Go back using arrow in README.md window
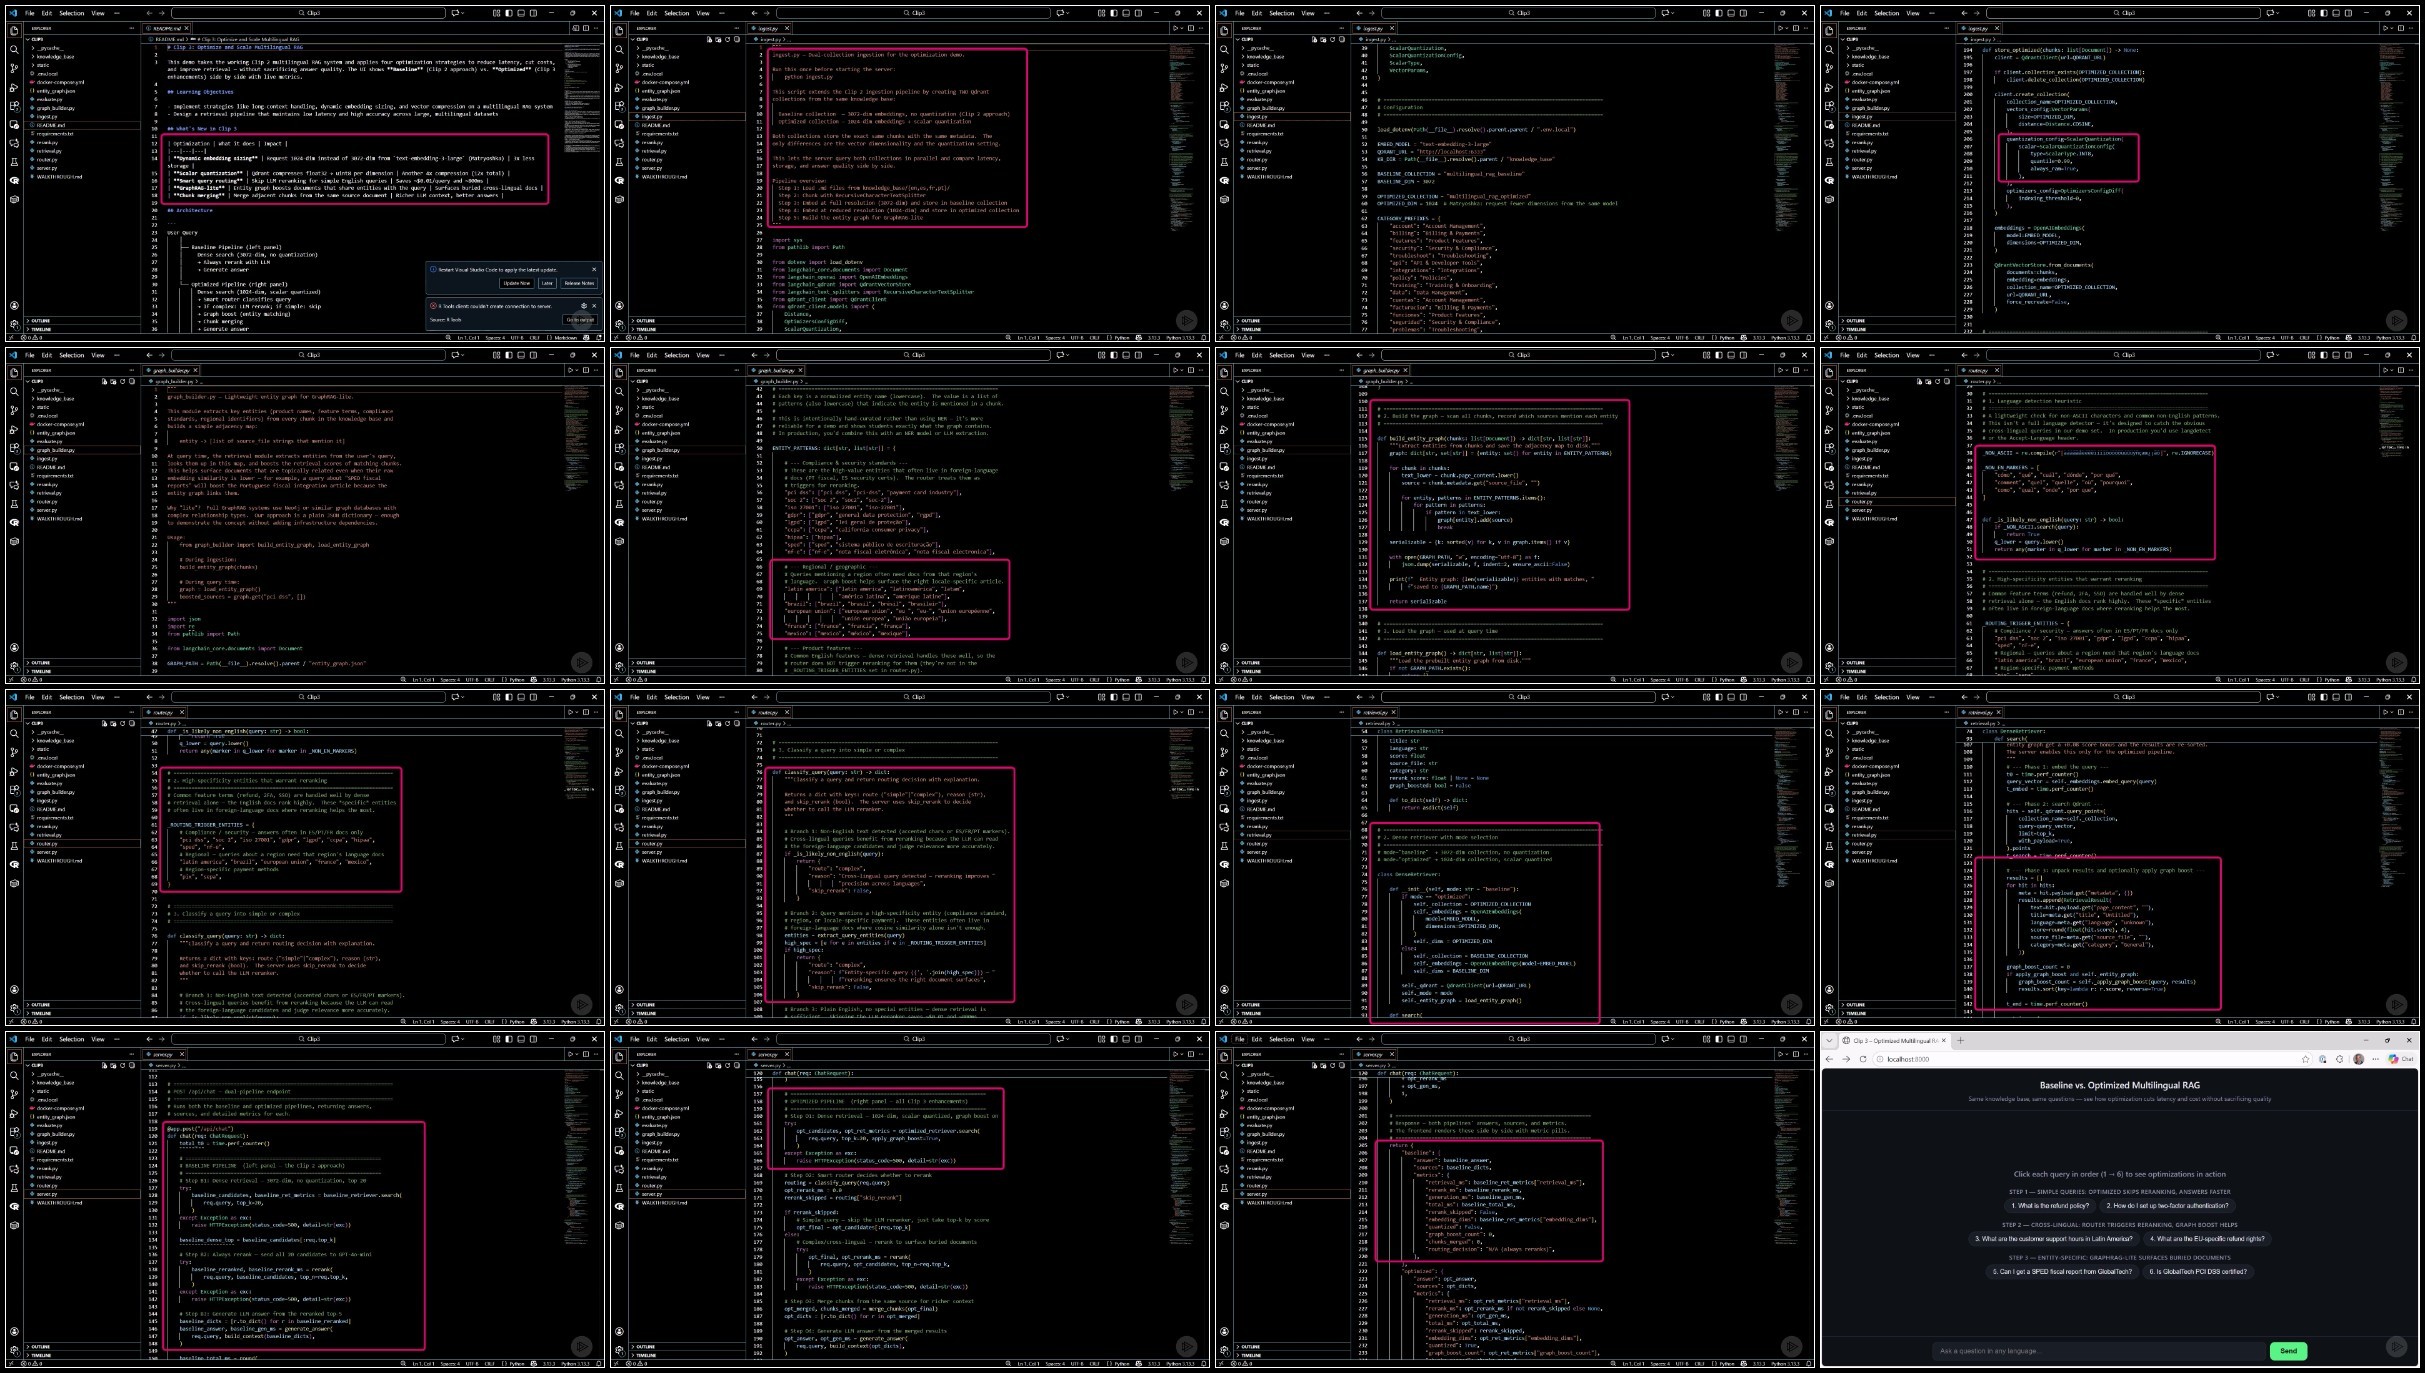2425x1373 pixels. 149,13
